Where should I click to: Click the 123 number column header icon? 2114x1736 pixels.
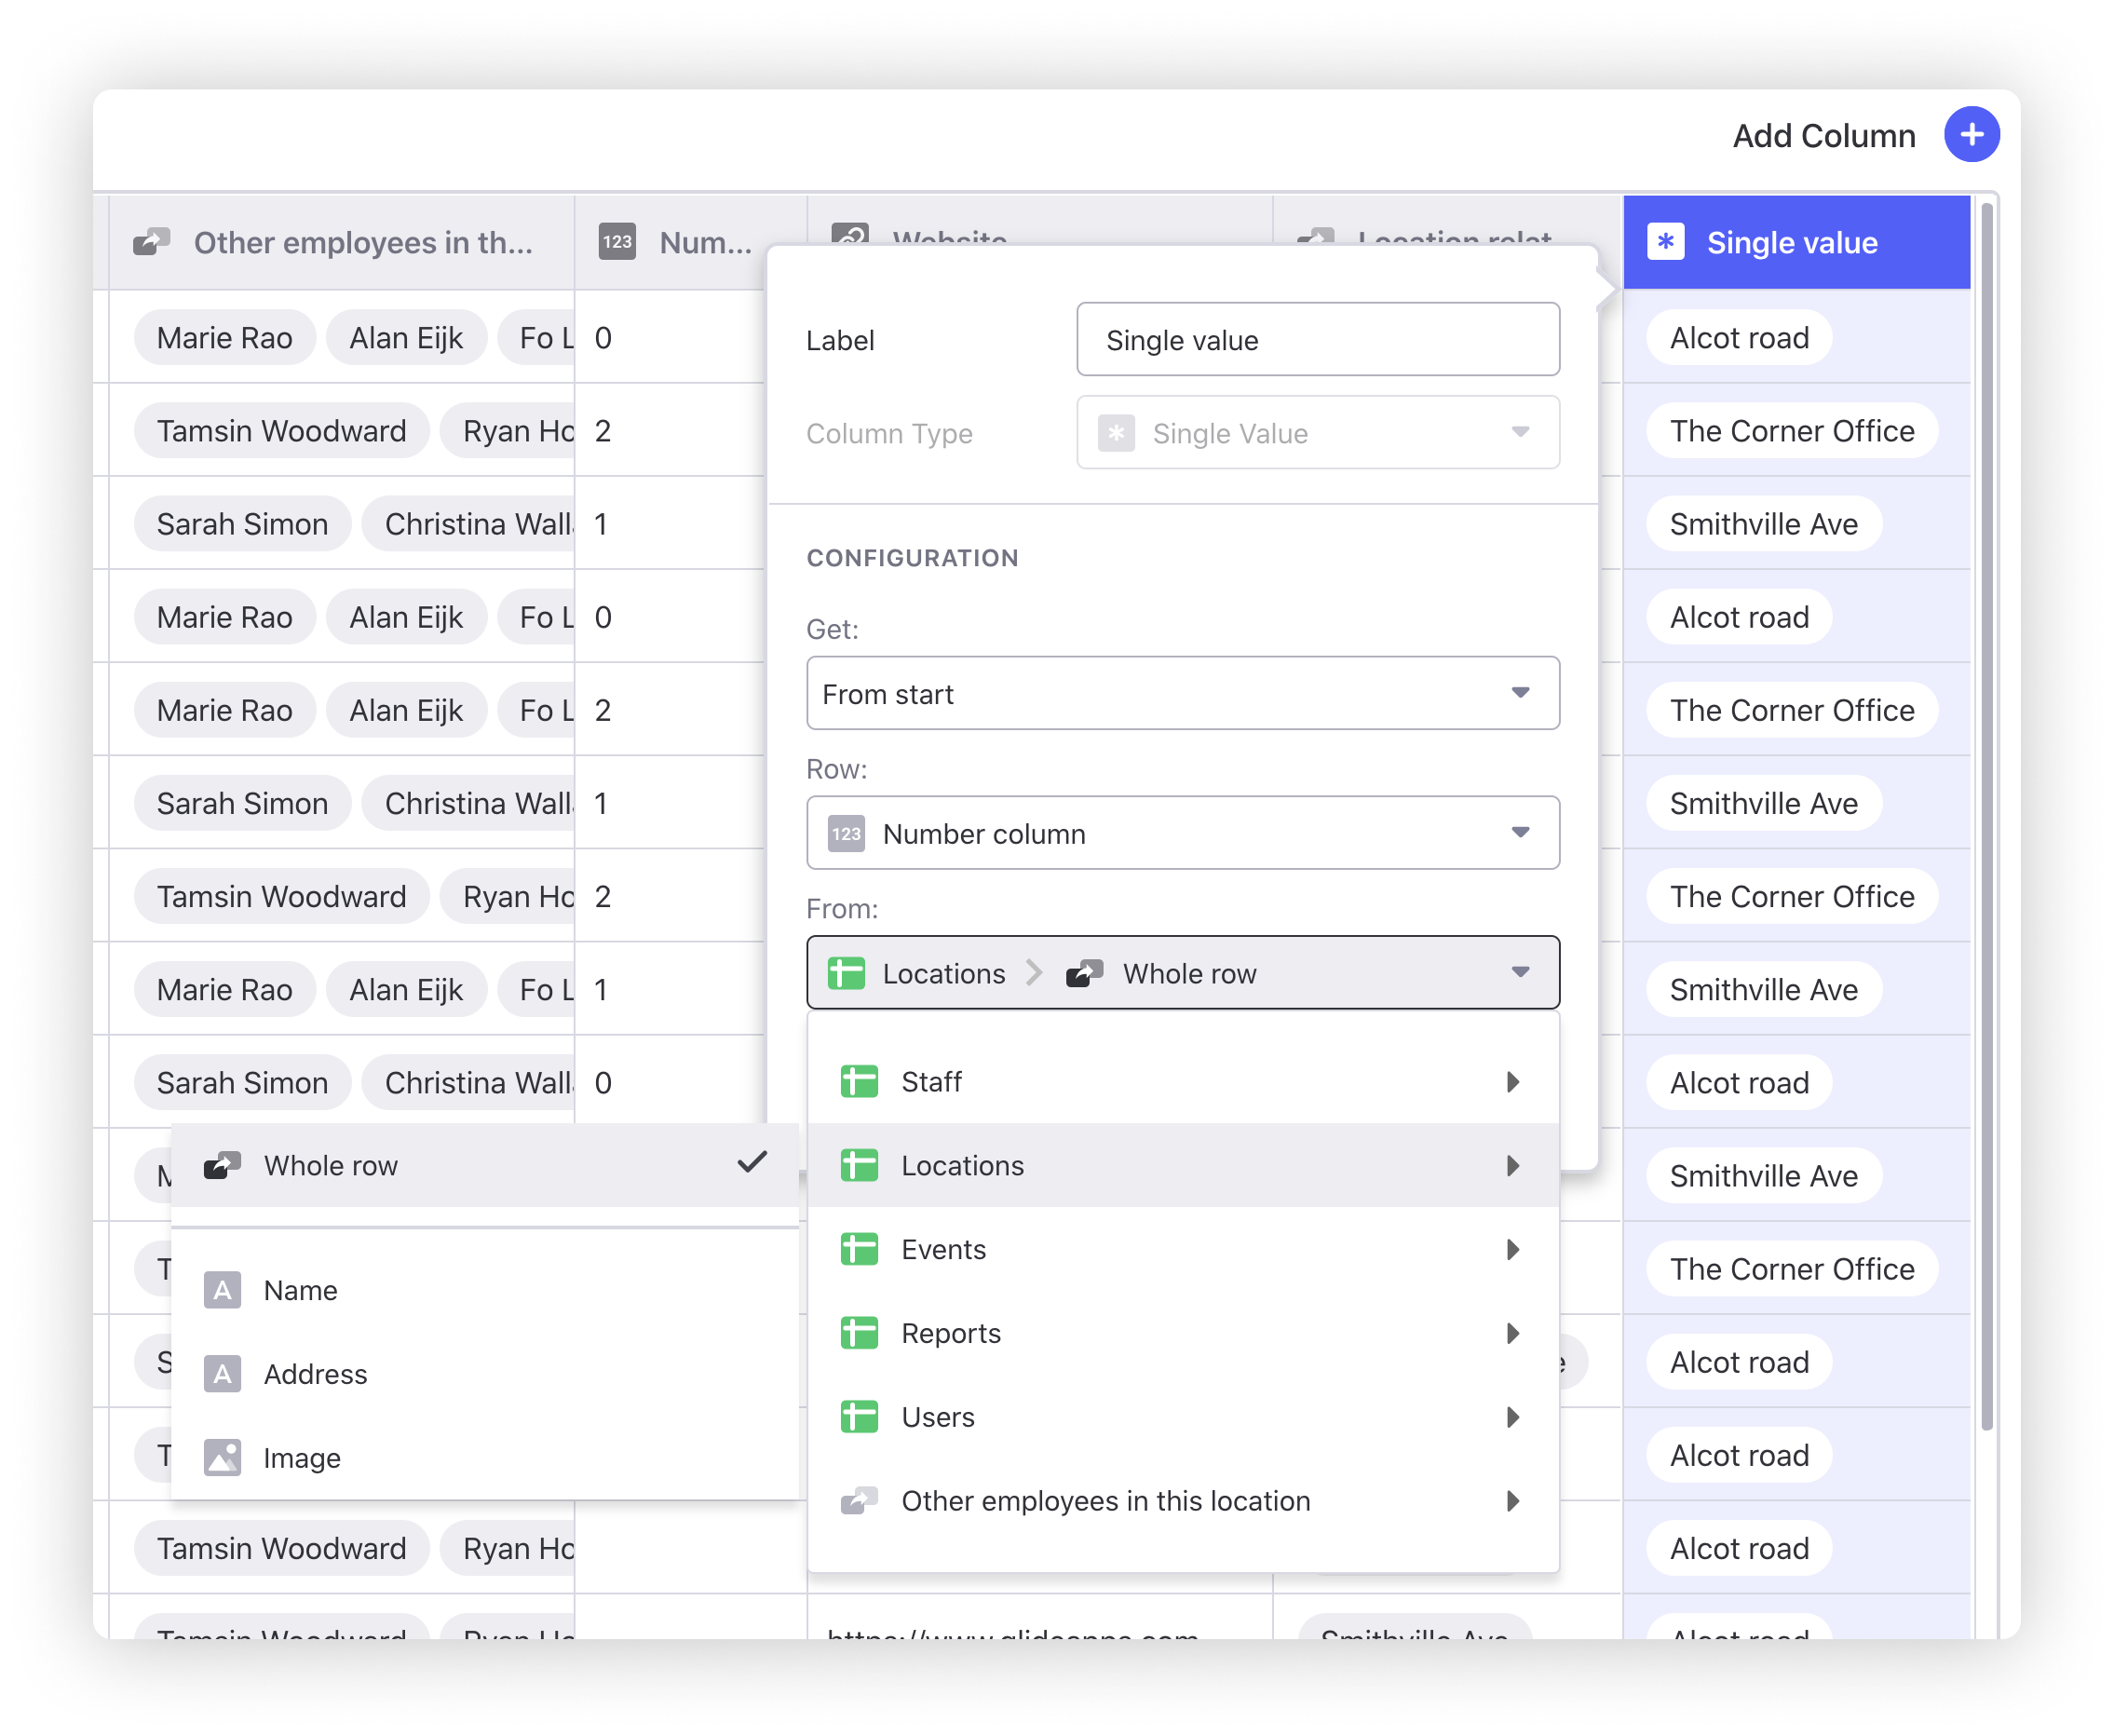coord(617,242)
